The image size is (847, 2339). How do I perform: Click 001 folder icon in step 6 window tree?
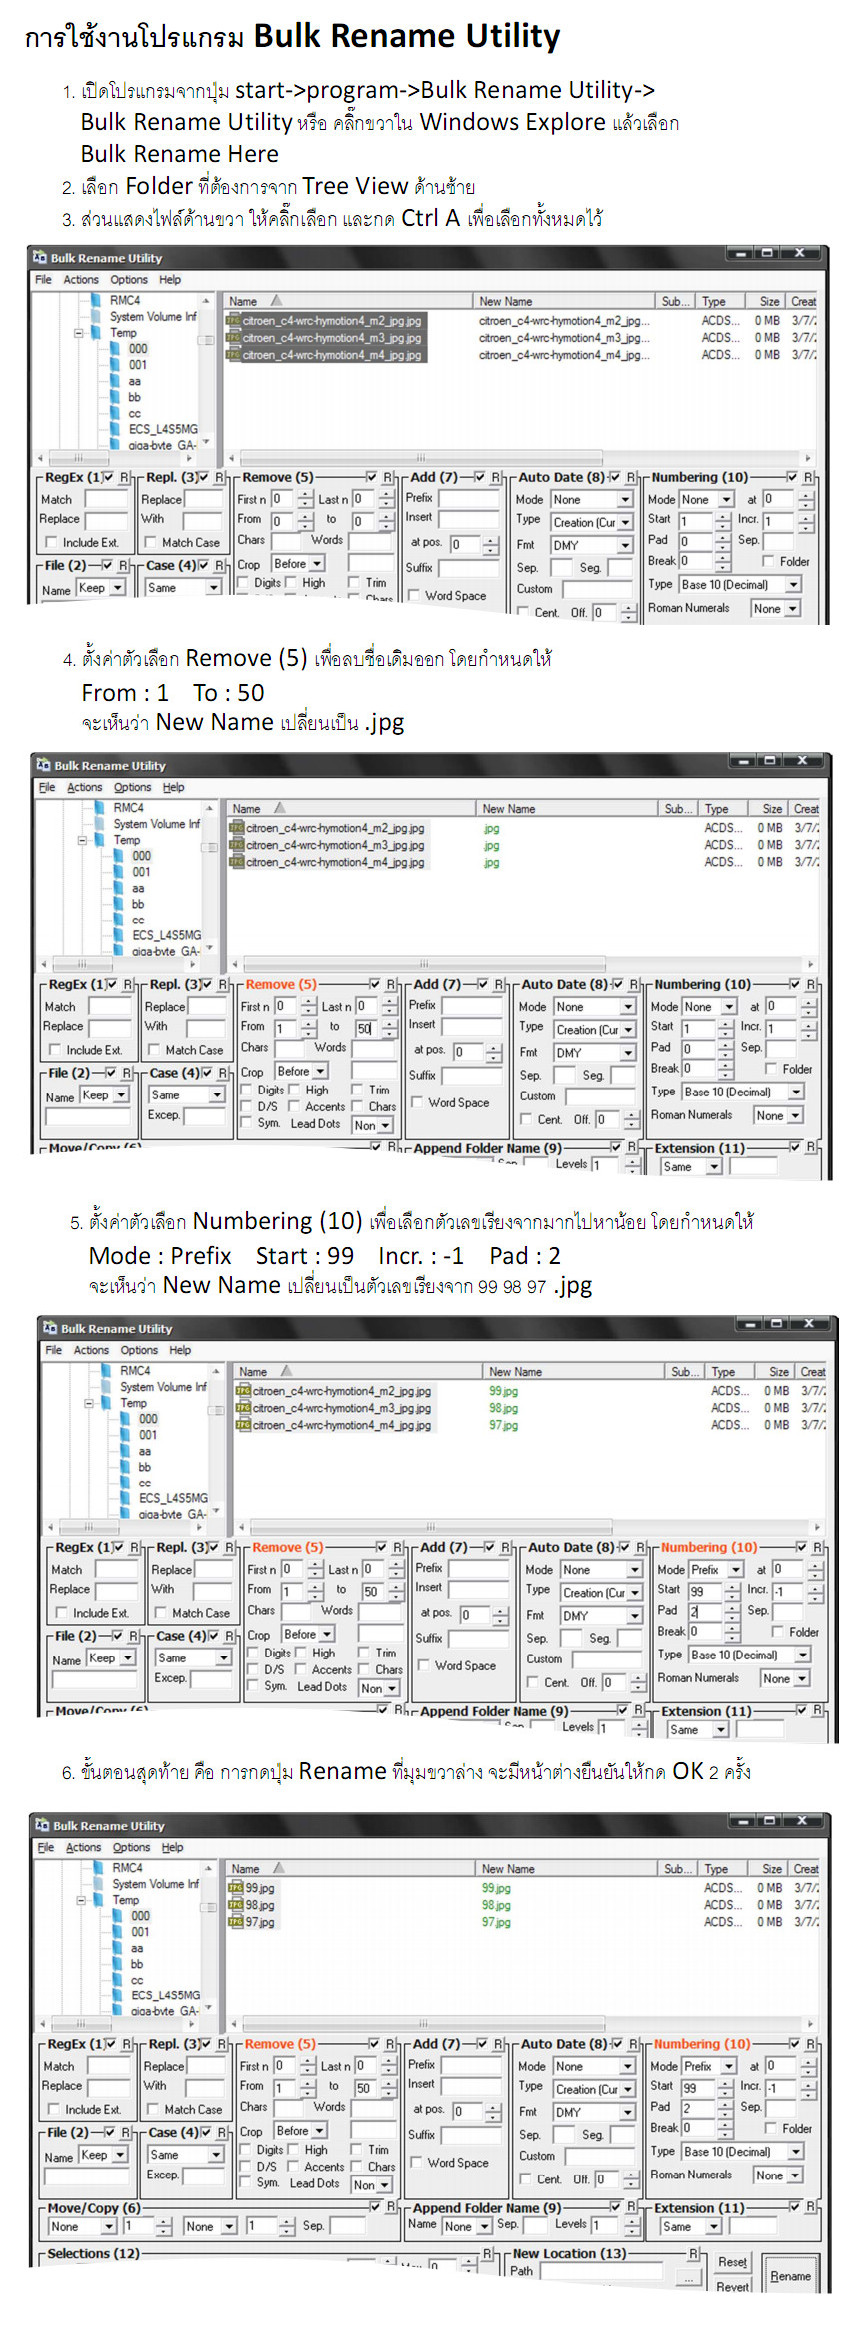click(x=118, y=1932)
